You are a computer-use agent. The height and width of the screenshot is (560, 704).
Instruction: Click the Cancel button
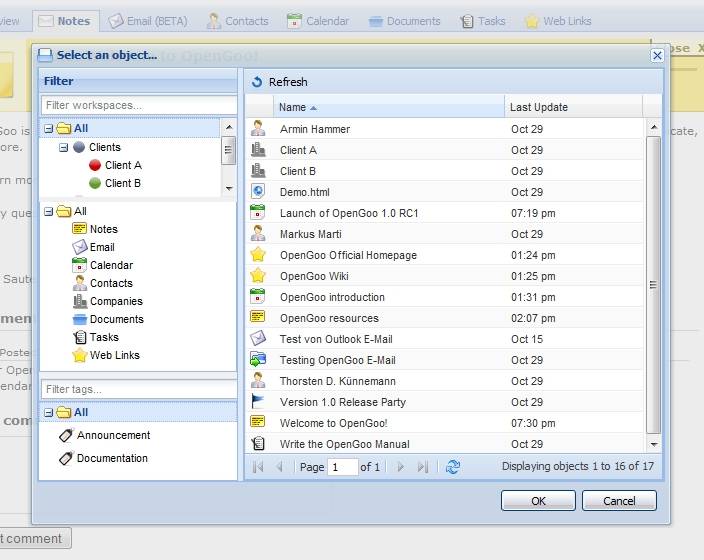619,500
